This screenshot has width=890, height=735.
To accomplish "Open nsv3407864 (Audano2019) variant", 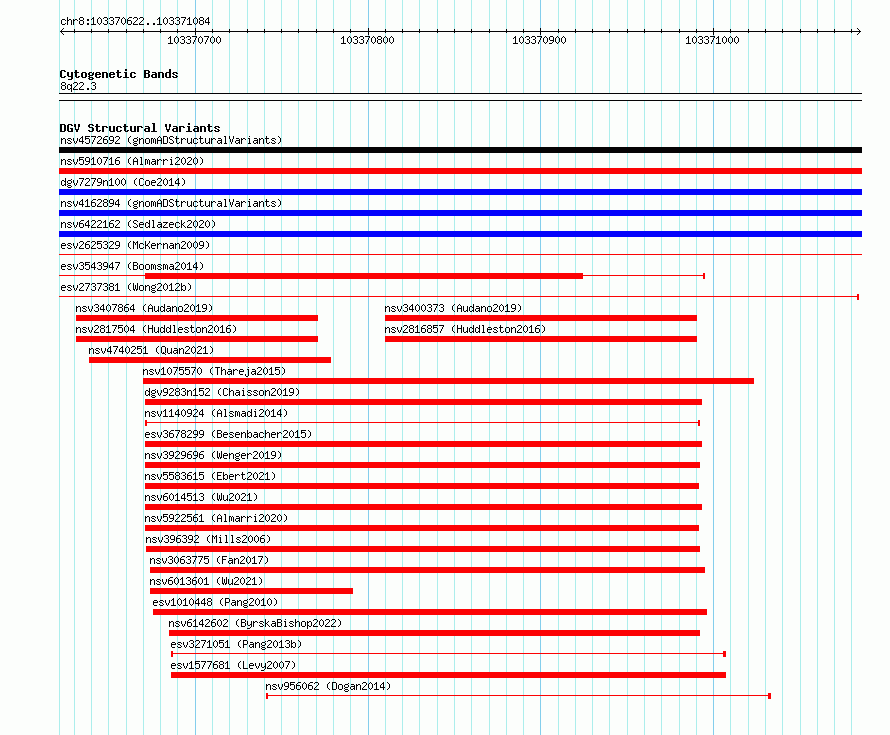I will (x=144, y=308).
